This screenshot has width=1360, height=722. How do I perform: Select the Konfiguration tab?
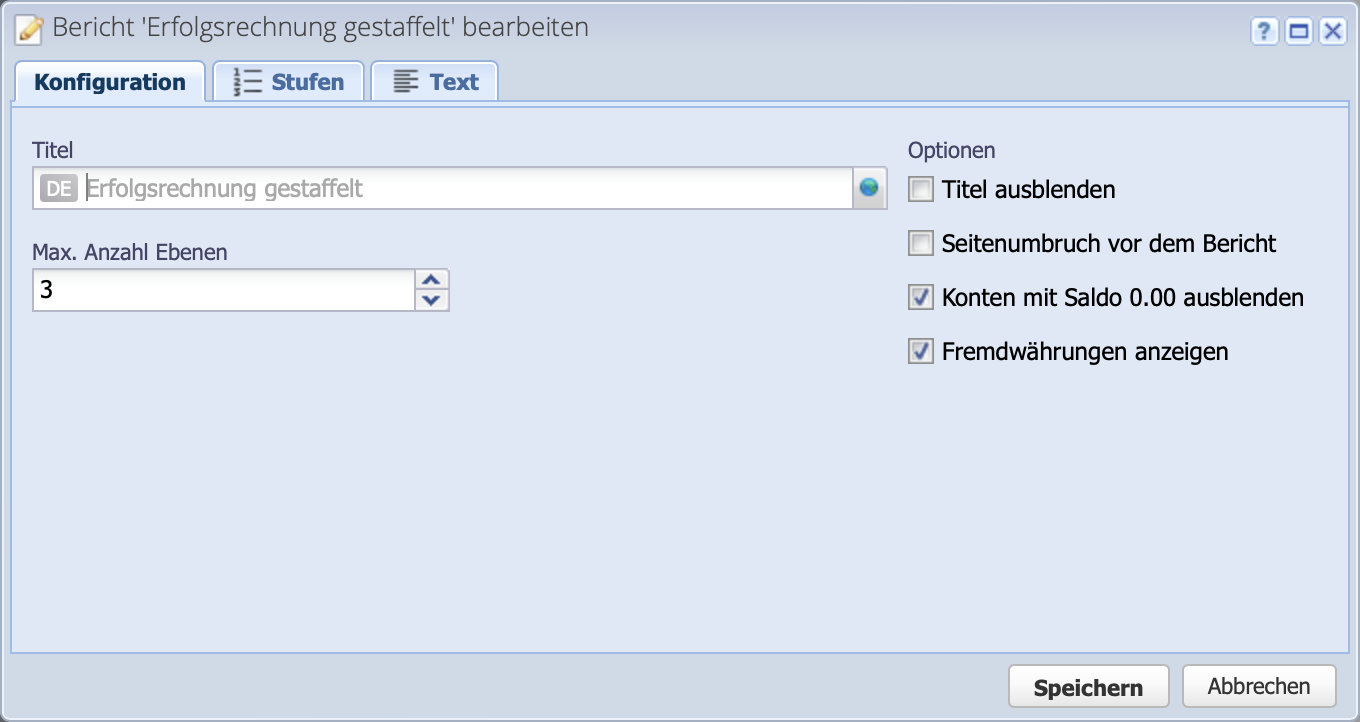110,80
